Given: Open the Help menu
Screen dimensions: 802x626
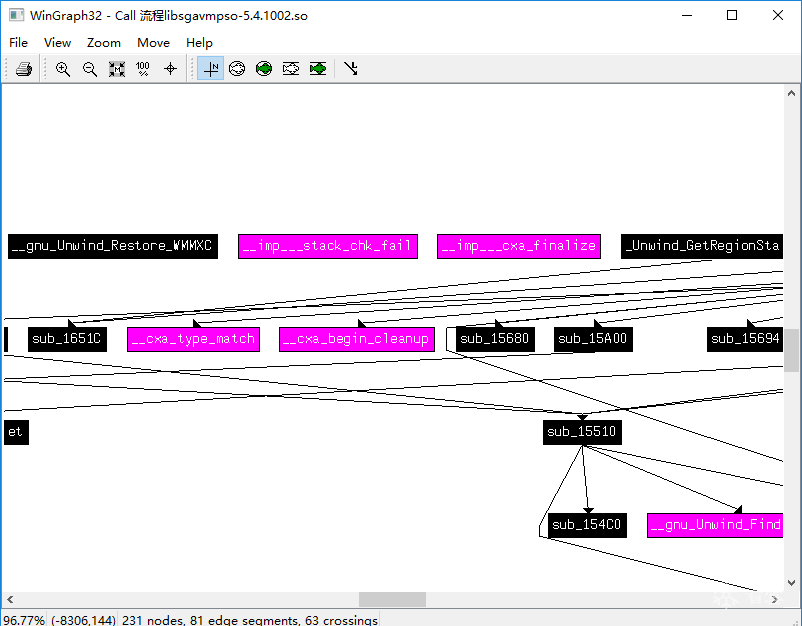Looking at the screenshot, I should [x=199, y=42].
